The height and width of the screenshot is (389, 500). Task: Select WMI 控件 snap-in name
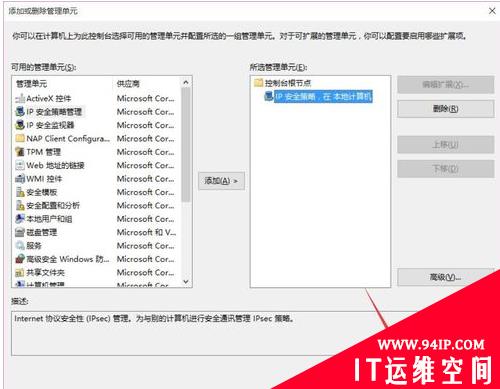(44, 179)
